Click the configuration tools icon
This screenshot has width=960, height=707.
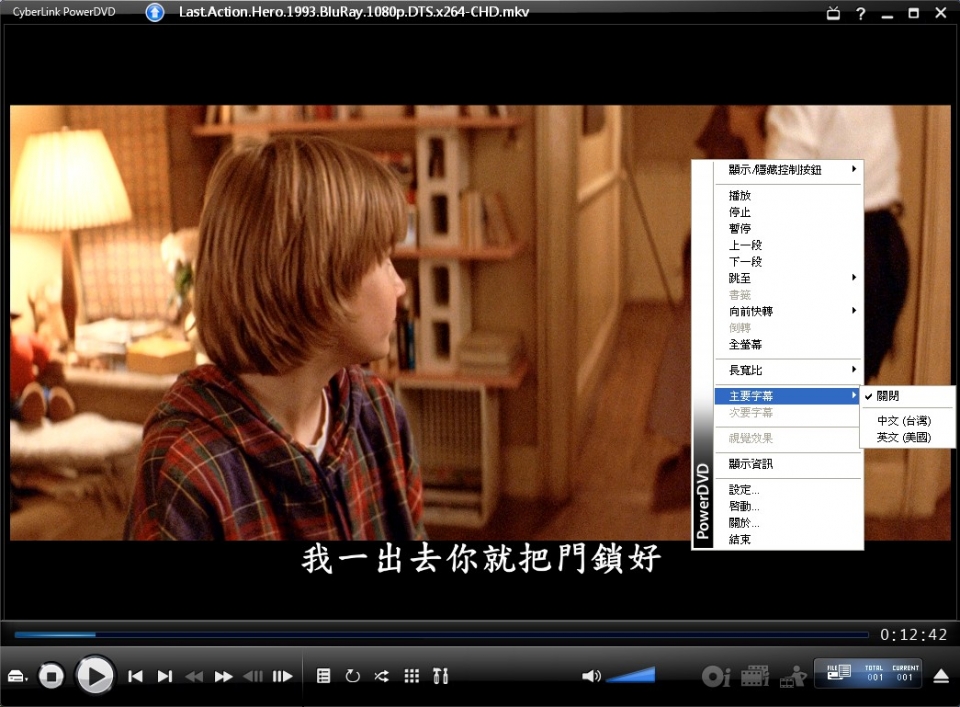click(440, 676)
